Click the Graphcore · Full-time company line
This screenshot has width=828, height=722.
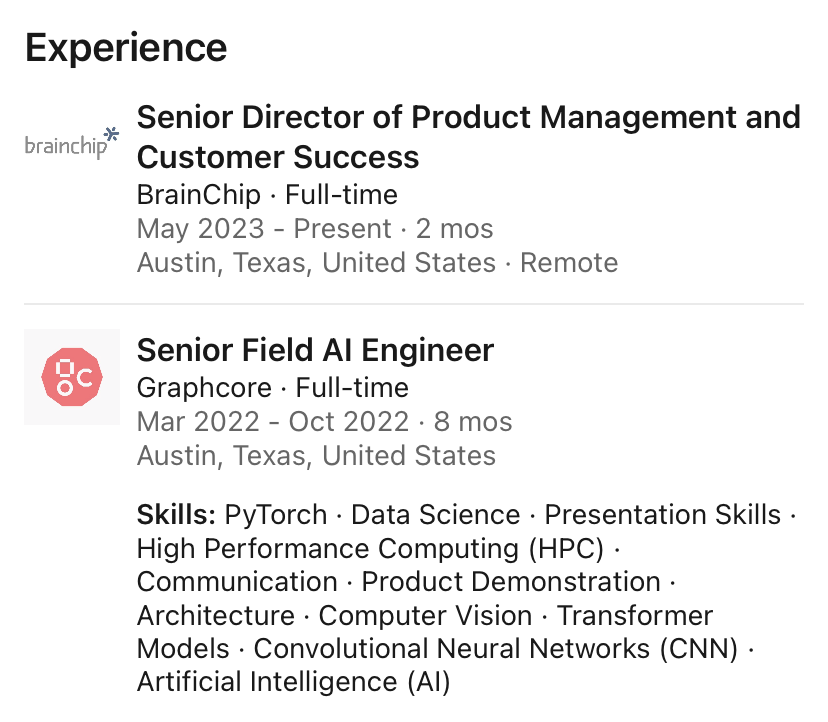[x=272, y=388]
